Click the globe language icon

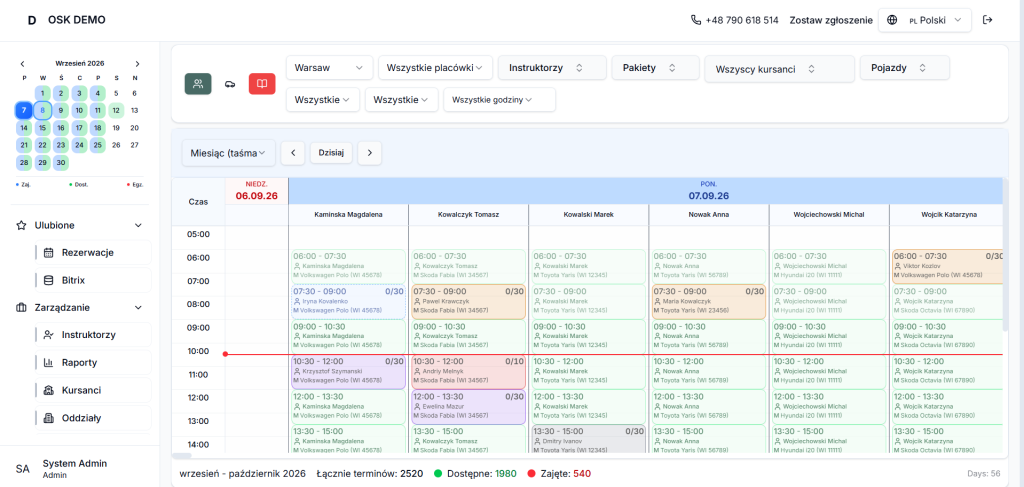(x=892, y=20)
